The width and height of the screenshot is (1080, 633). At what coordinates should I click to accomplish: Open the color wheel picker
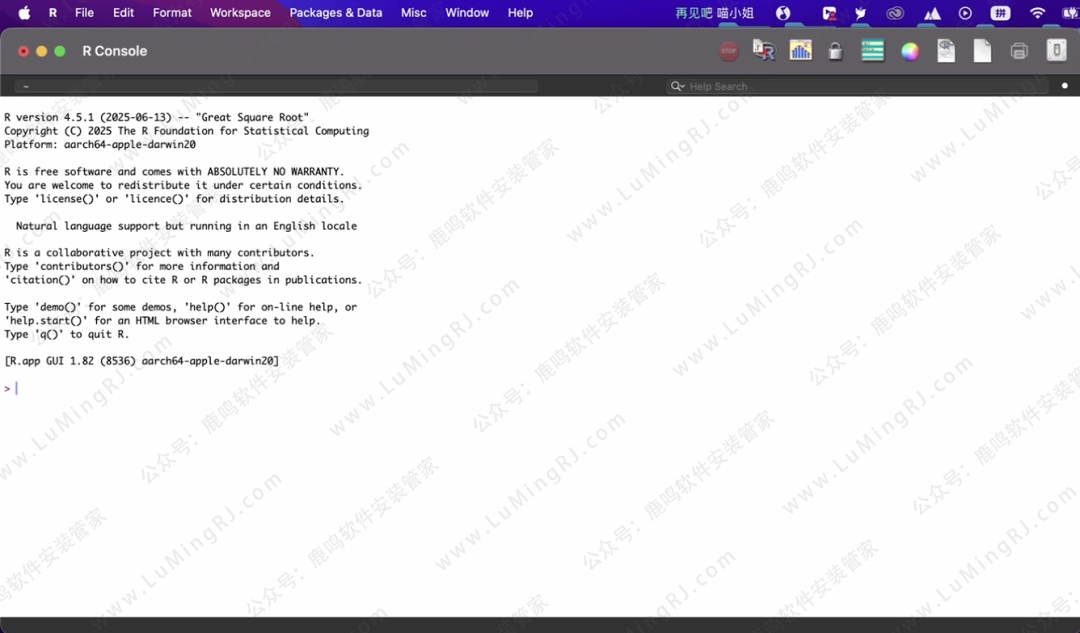[909, 51]
